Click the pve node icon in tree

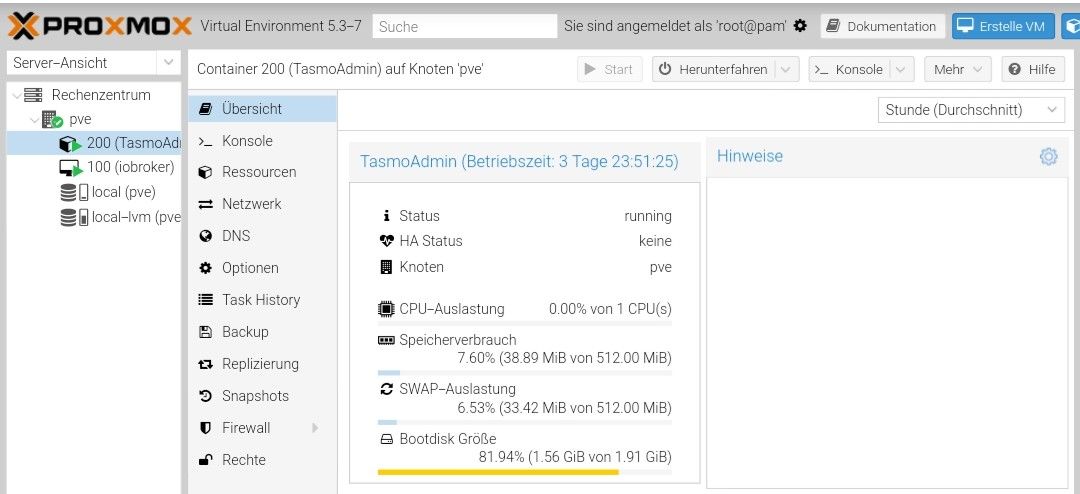[x=52, y=119]
